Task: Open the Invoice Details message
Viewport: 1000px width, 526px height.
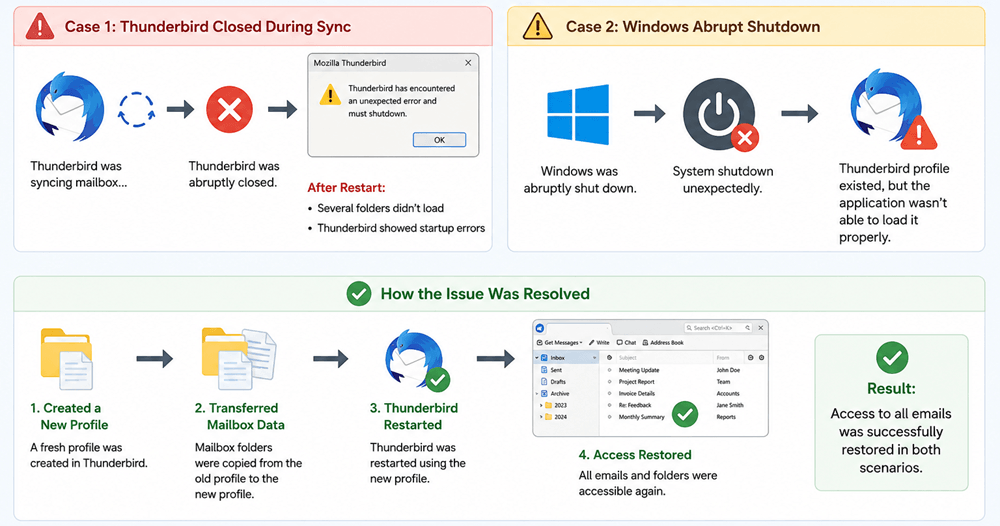Action: (x=636, y=393)
